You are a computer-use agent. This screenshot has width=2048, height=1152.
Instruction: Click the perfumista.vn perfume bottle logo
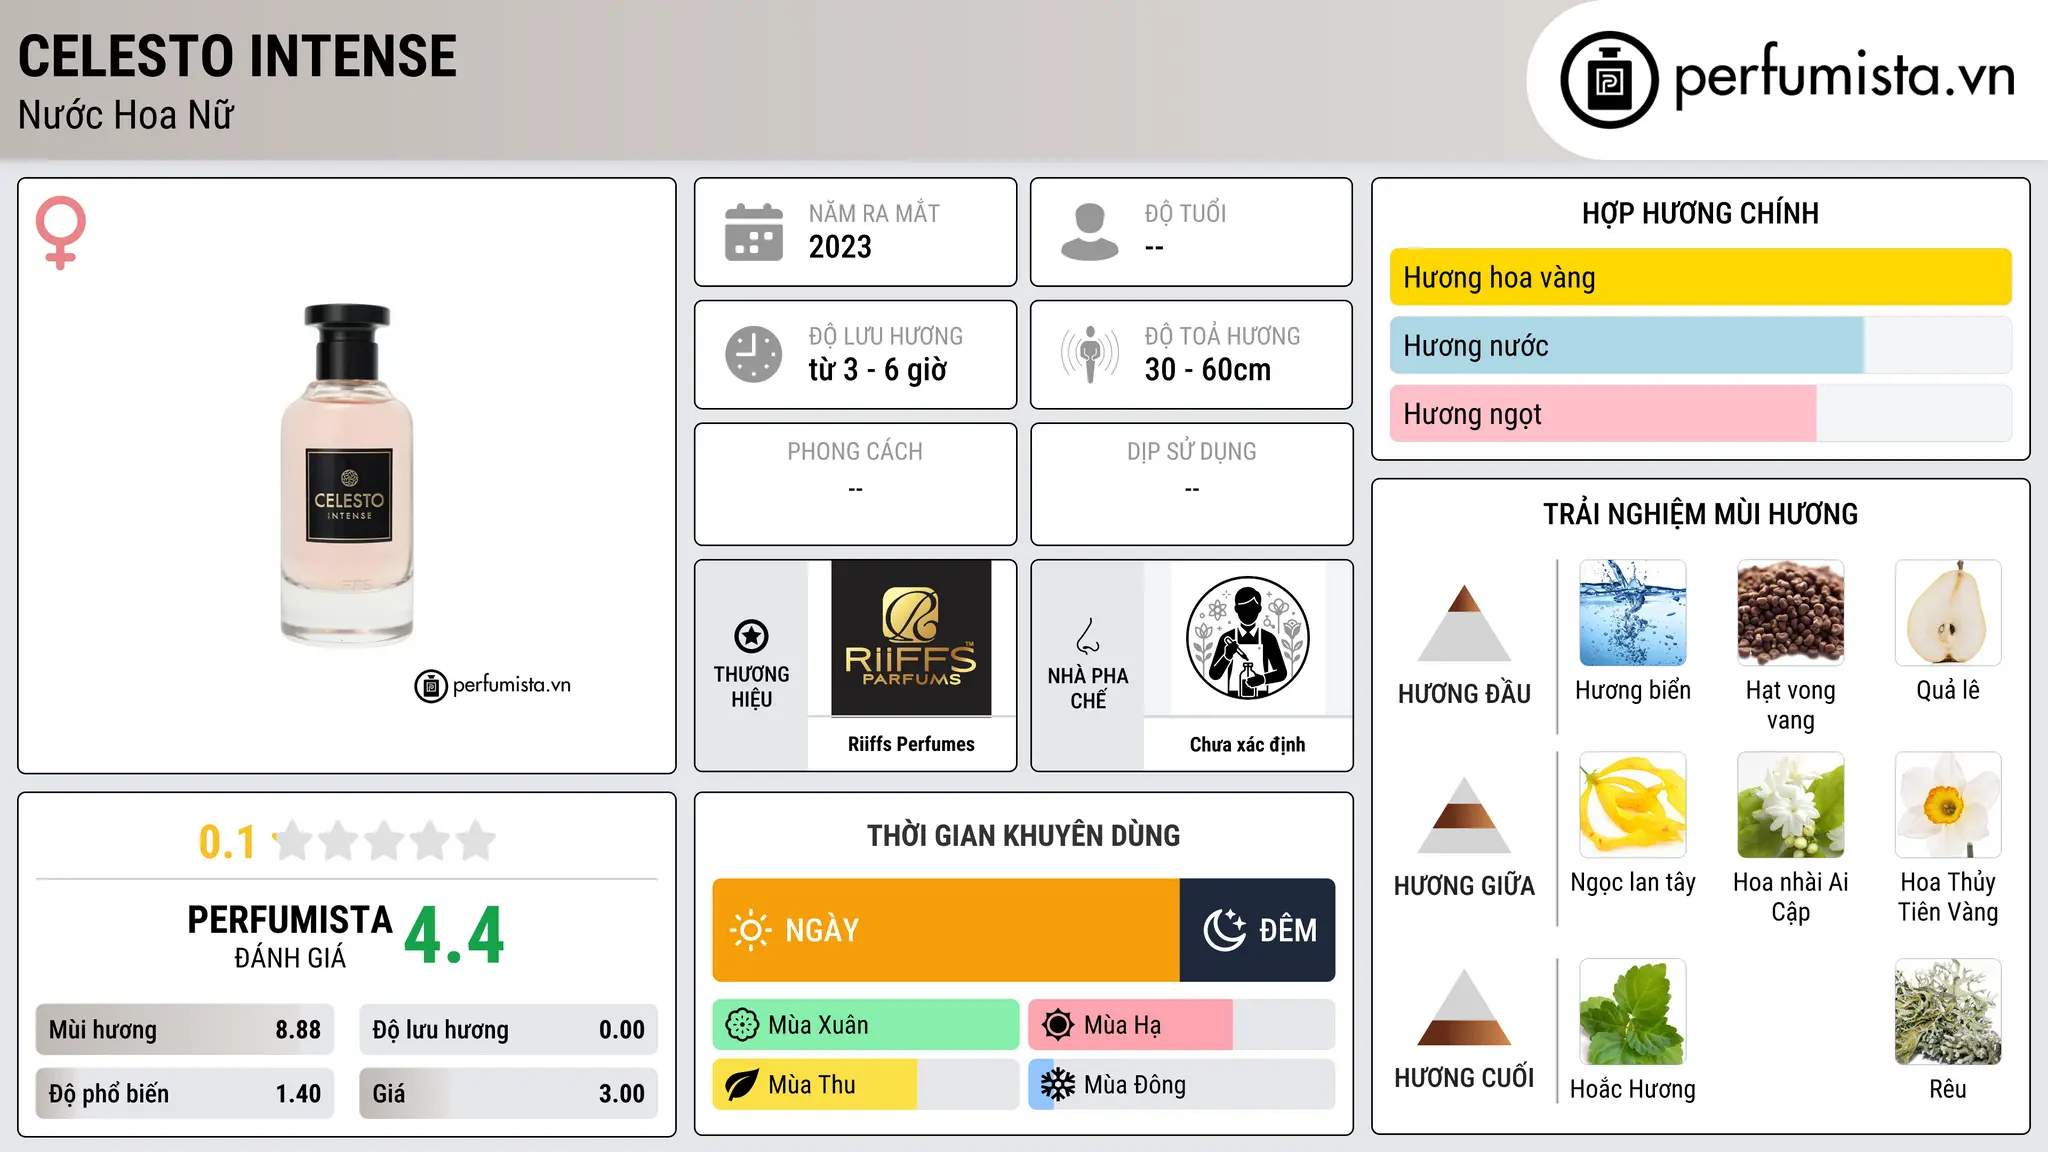click(1609, 80)
